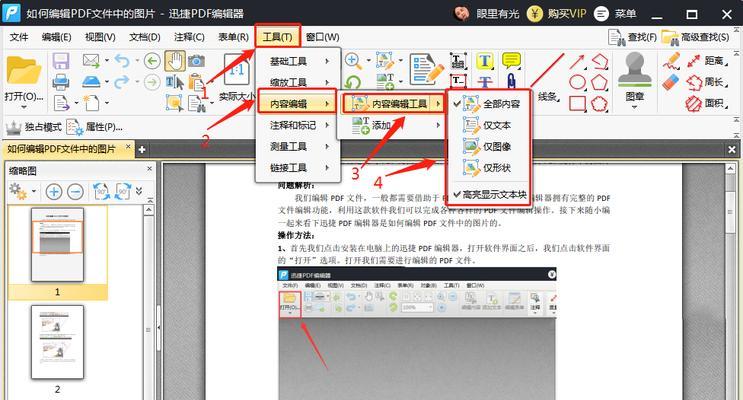Choose the Select Text tool
Viewport: 743px width, 400px height.
(174, 82)
